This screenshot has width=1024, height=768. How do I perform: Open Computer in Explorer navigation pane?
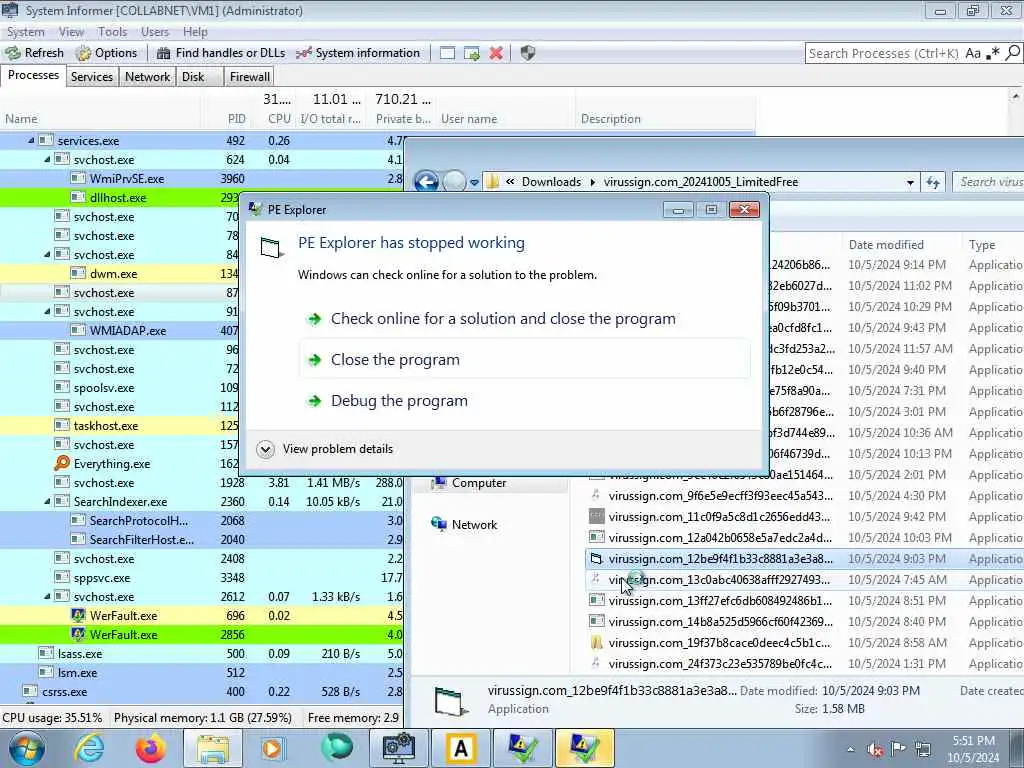479,483
